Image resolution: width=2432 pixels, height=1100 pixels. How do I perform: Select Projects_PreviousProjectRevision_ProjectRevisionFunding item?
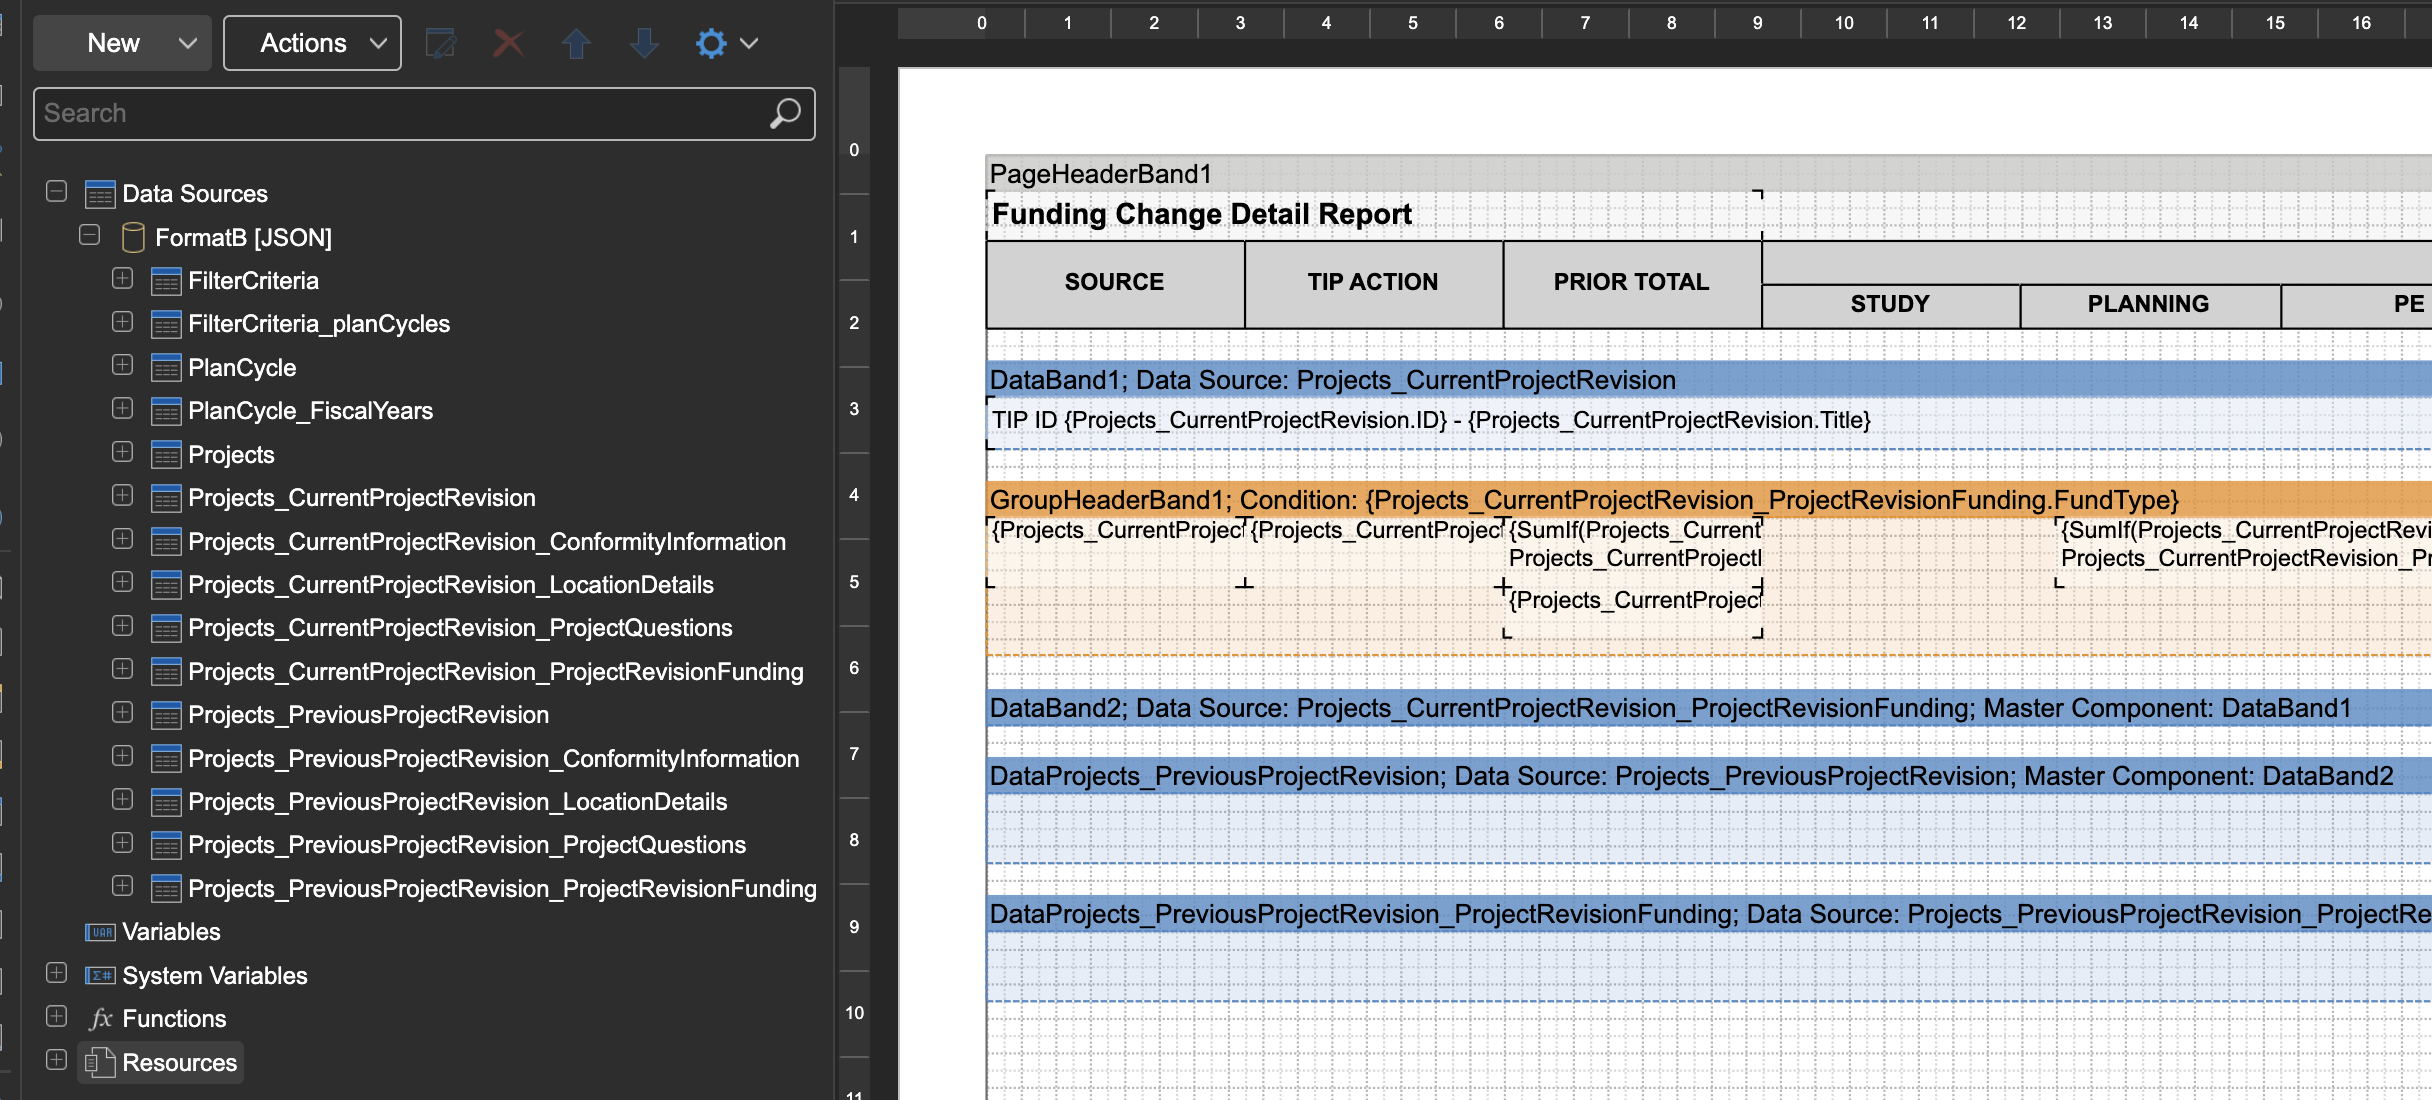[503, 889]
